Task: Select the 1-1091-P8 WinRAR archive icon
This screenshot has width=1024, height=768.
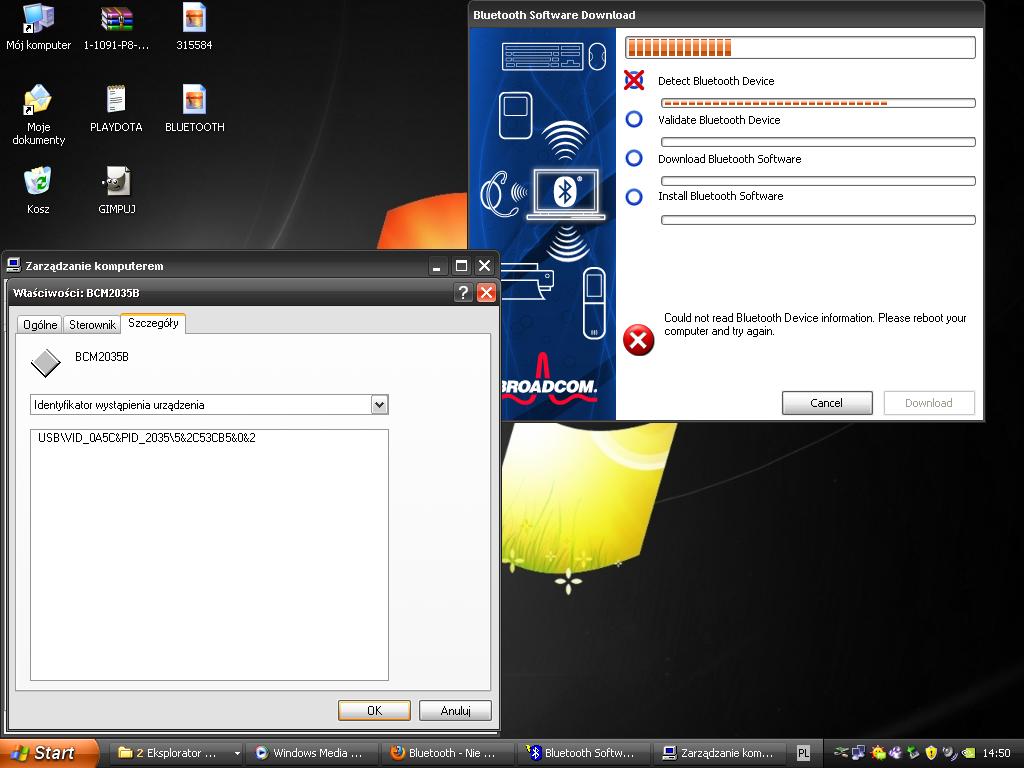Action: [x=116, y=26]
